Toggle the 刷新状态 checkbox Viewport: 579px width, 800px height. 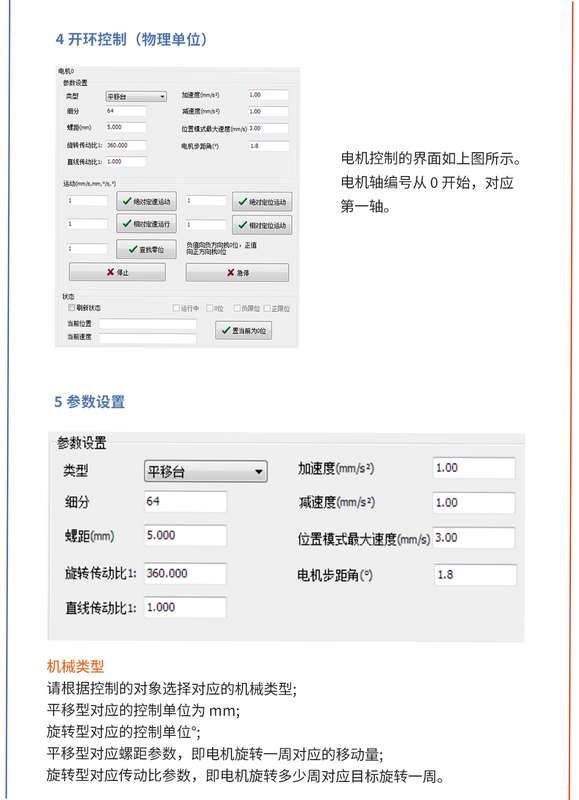pos(72,308)
